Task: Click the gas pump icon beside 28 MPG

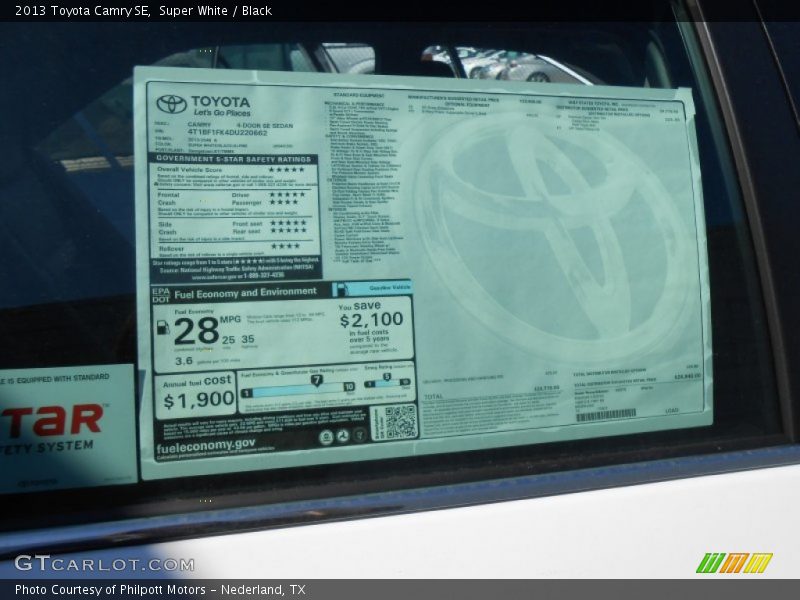Action: pyautogui.click(x=162, y=327)
